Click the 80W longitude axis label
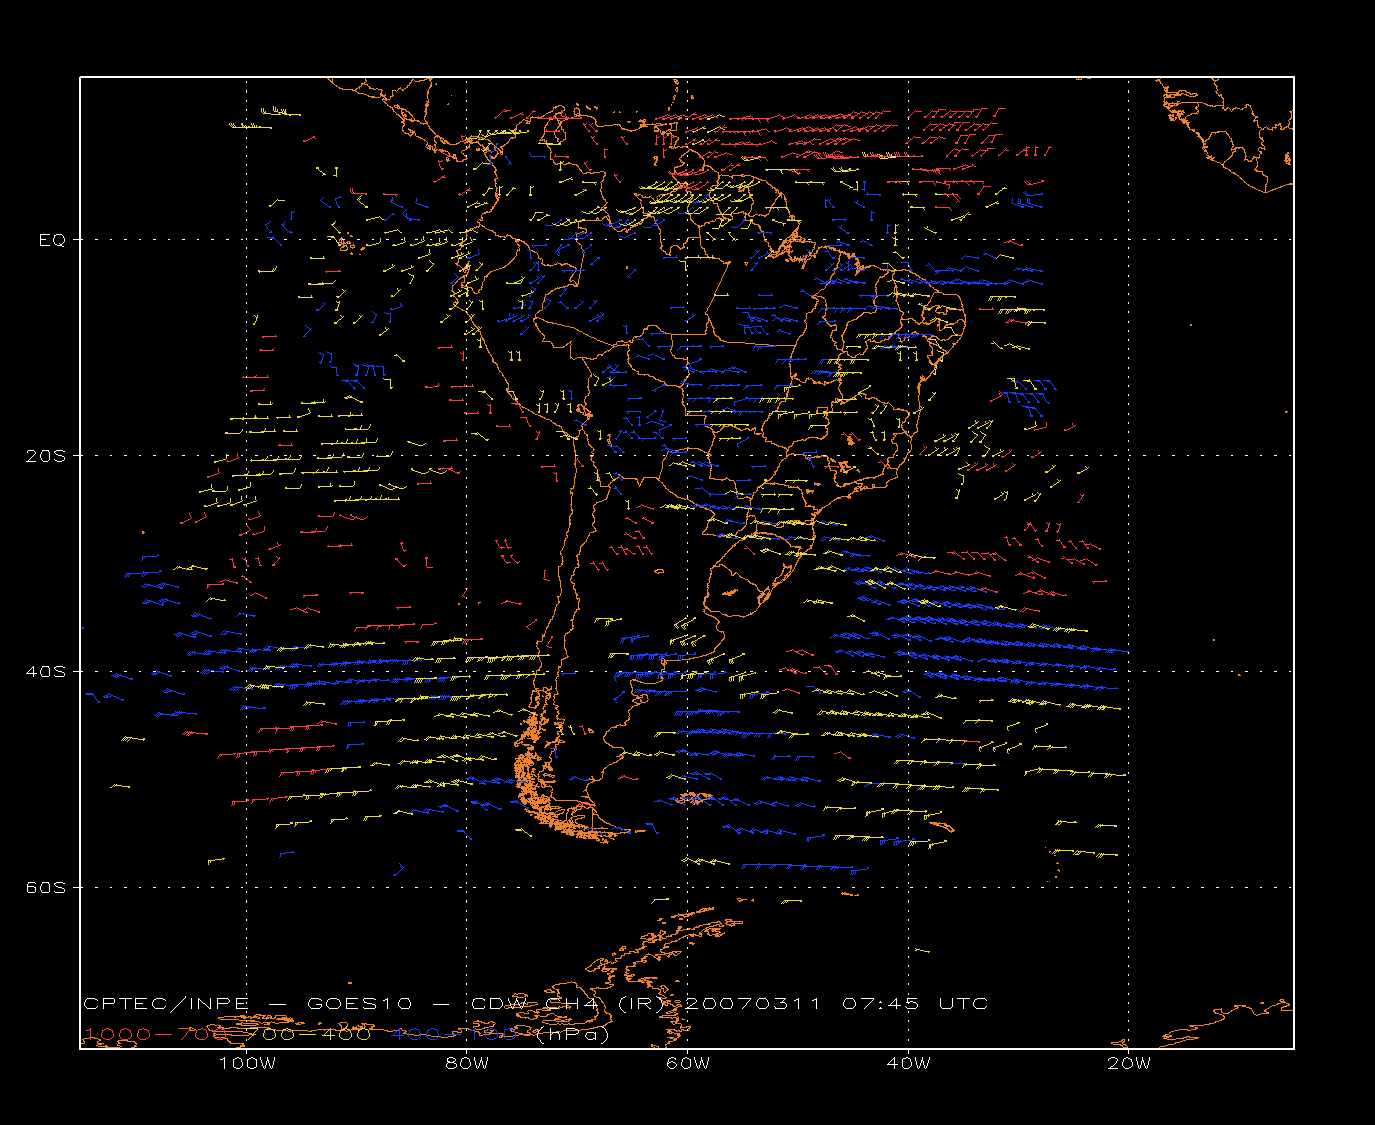The image size is (1375, 1125). 467,1063
